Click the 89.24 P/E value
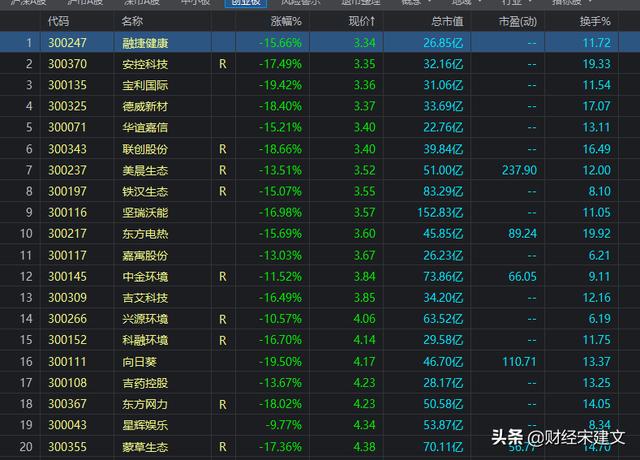This screenshot has width=640, height=460. pos(522,234)
